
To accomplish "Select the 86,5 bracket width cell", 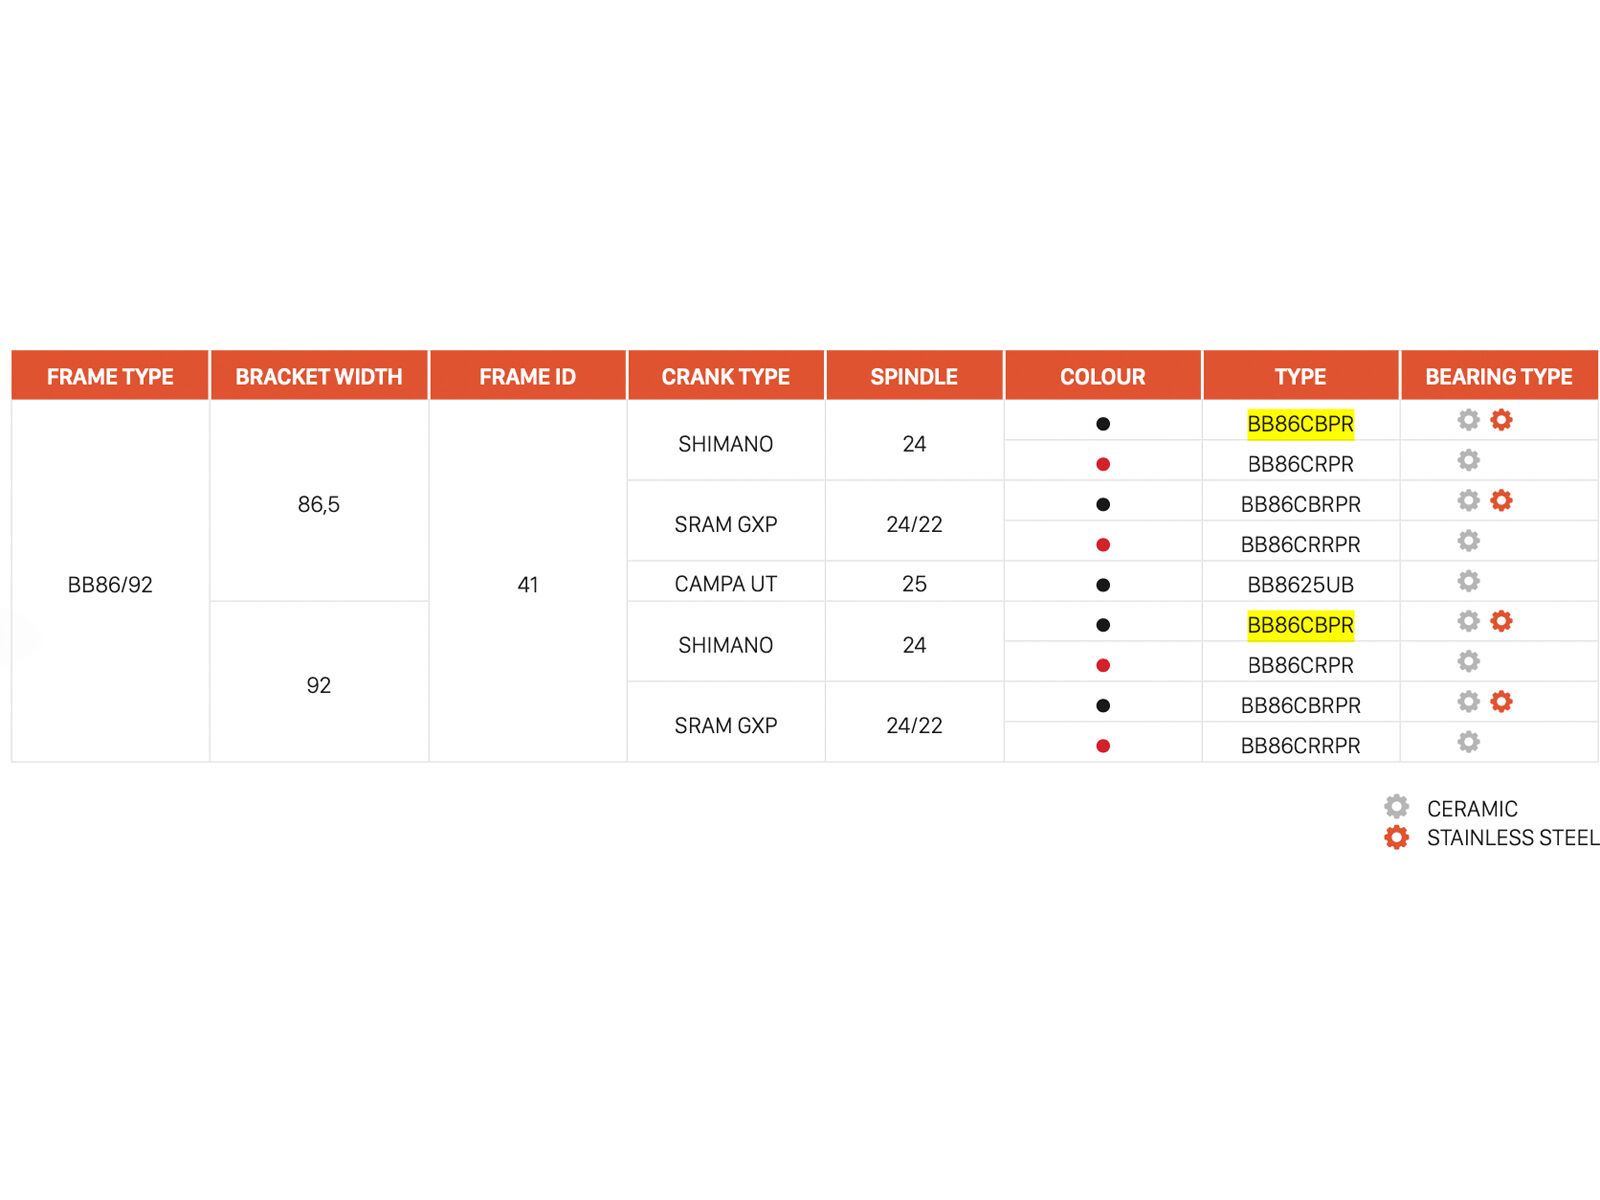I will click(319, 505).
